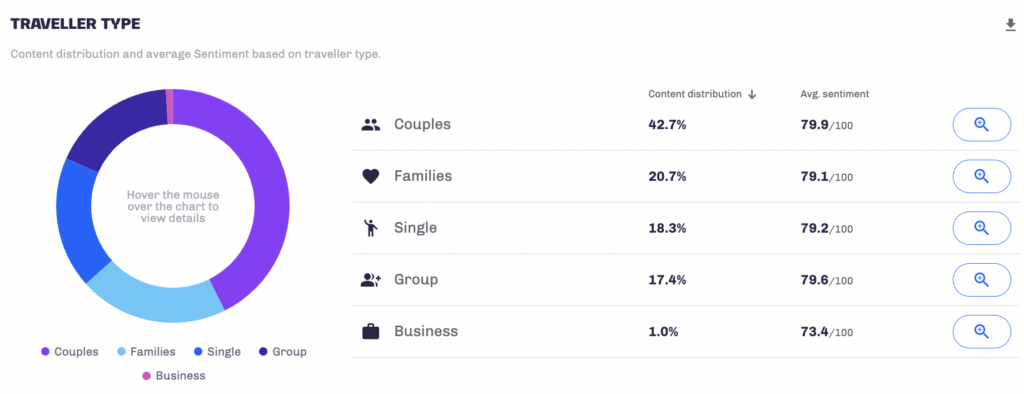
Task: Click the Single waving person icon
Action: pos(370,228)
